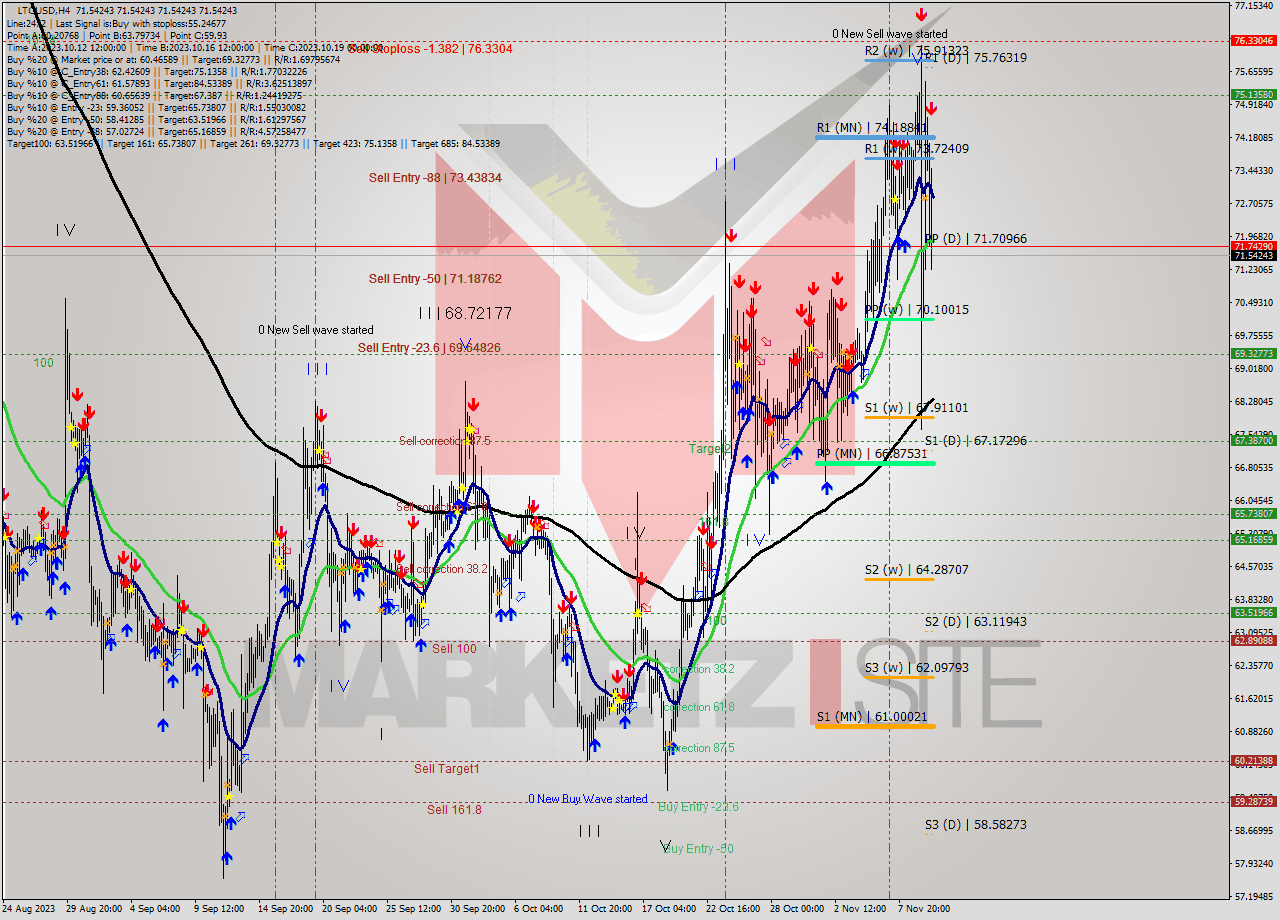1280x920 pixels.
Task: Click the 'PP (w) | 70.10015' pivot label
Action: pos(916,310)
